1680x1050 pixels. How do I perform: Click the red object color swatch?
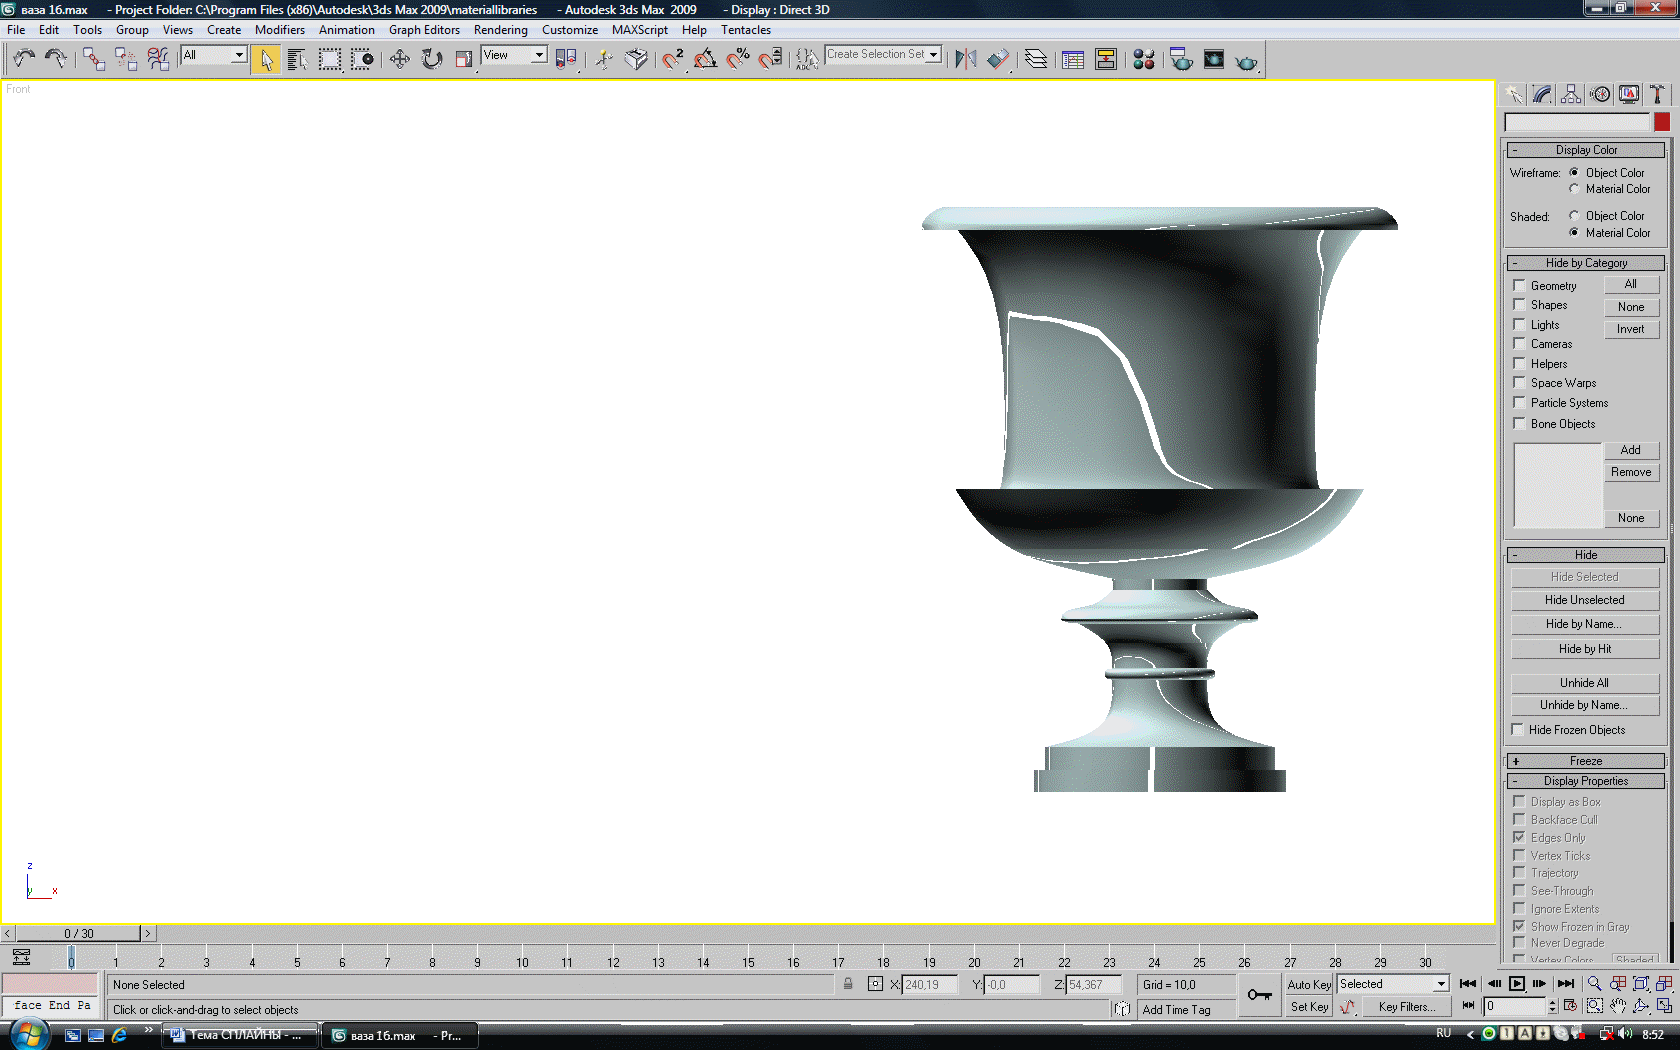click(1661, 122)
